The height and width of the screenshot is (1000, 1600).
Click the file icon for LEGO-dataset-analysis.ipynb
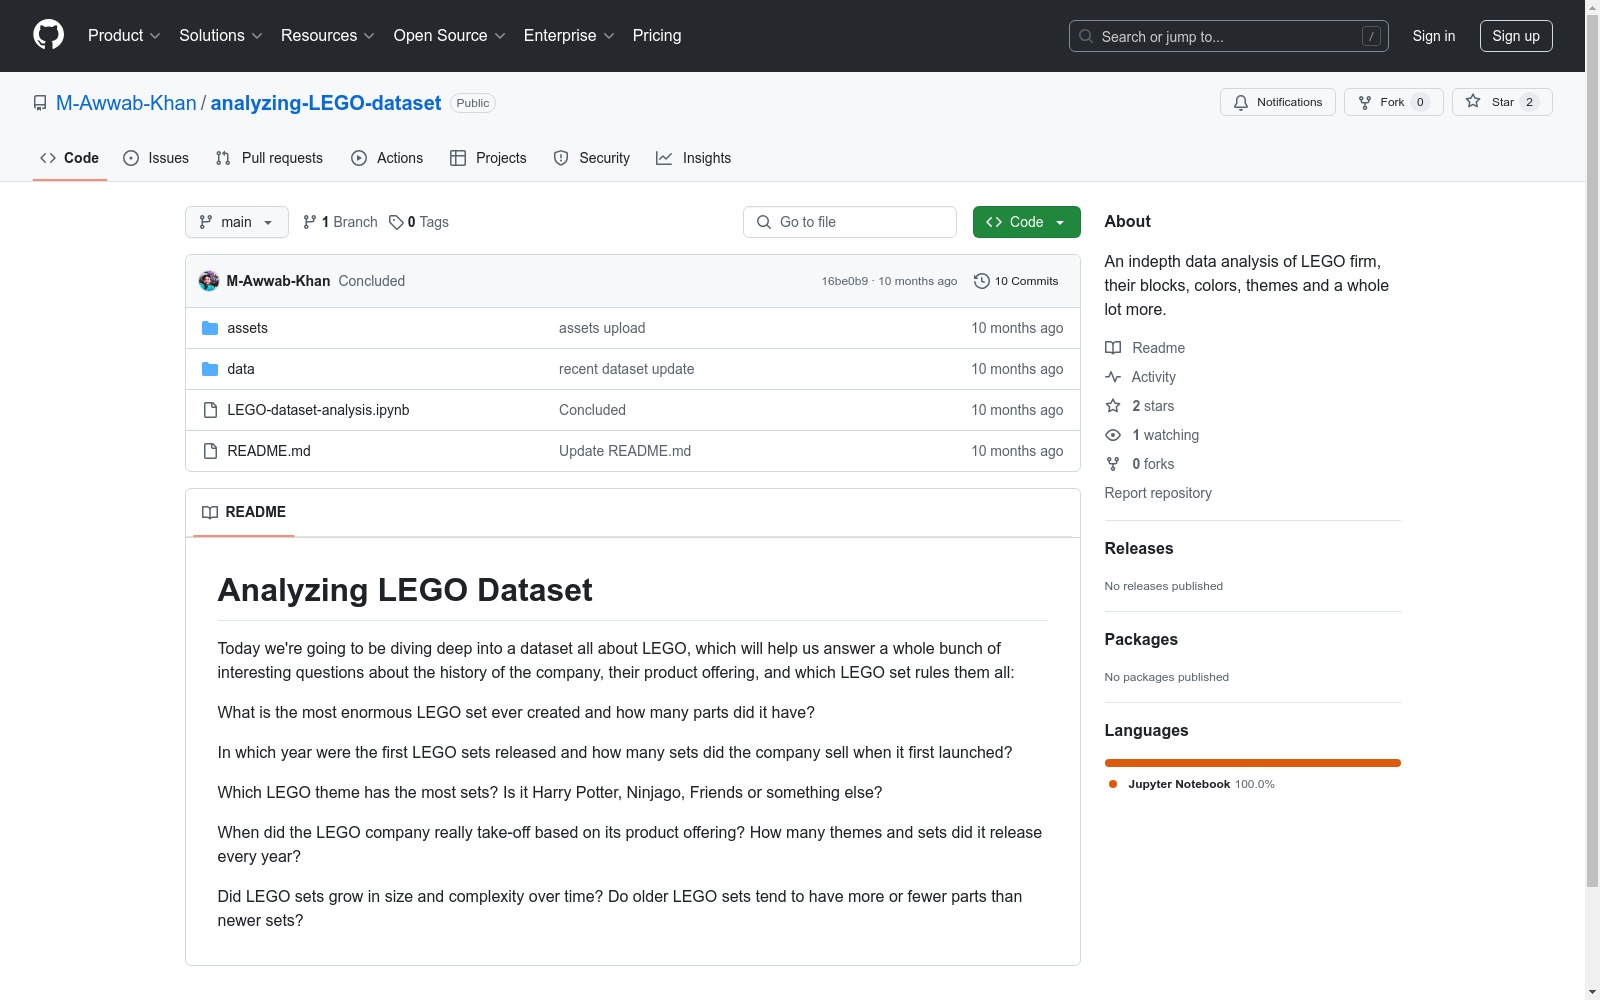coord(210,410)
